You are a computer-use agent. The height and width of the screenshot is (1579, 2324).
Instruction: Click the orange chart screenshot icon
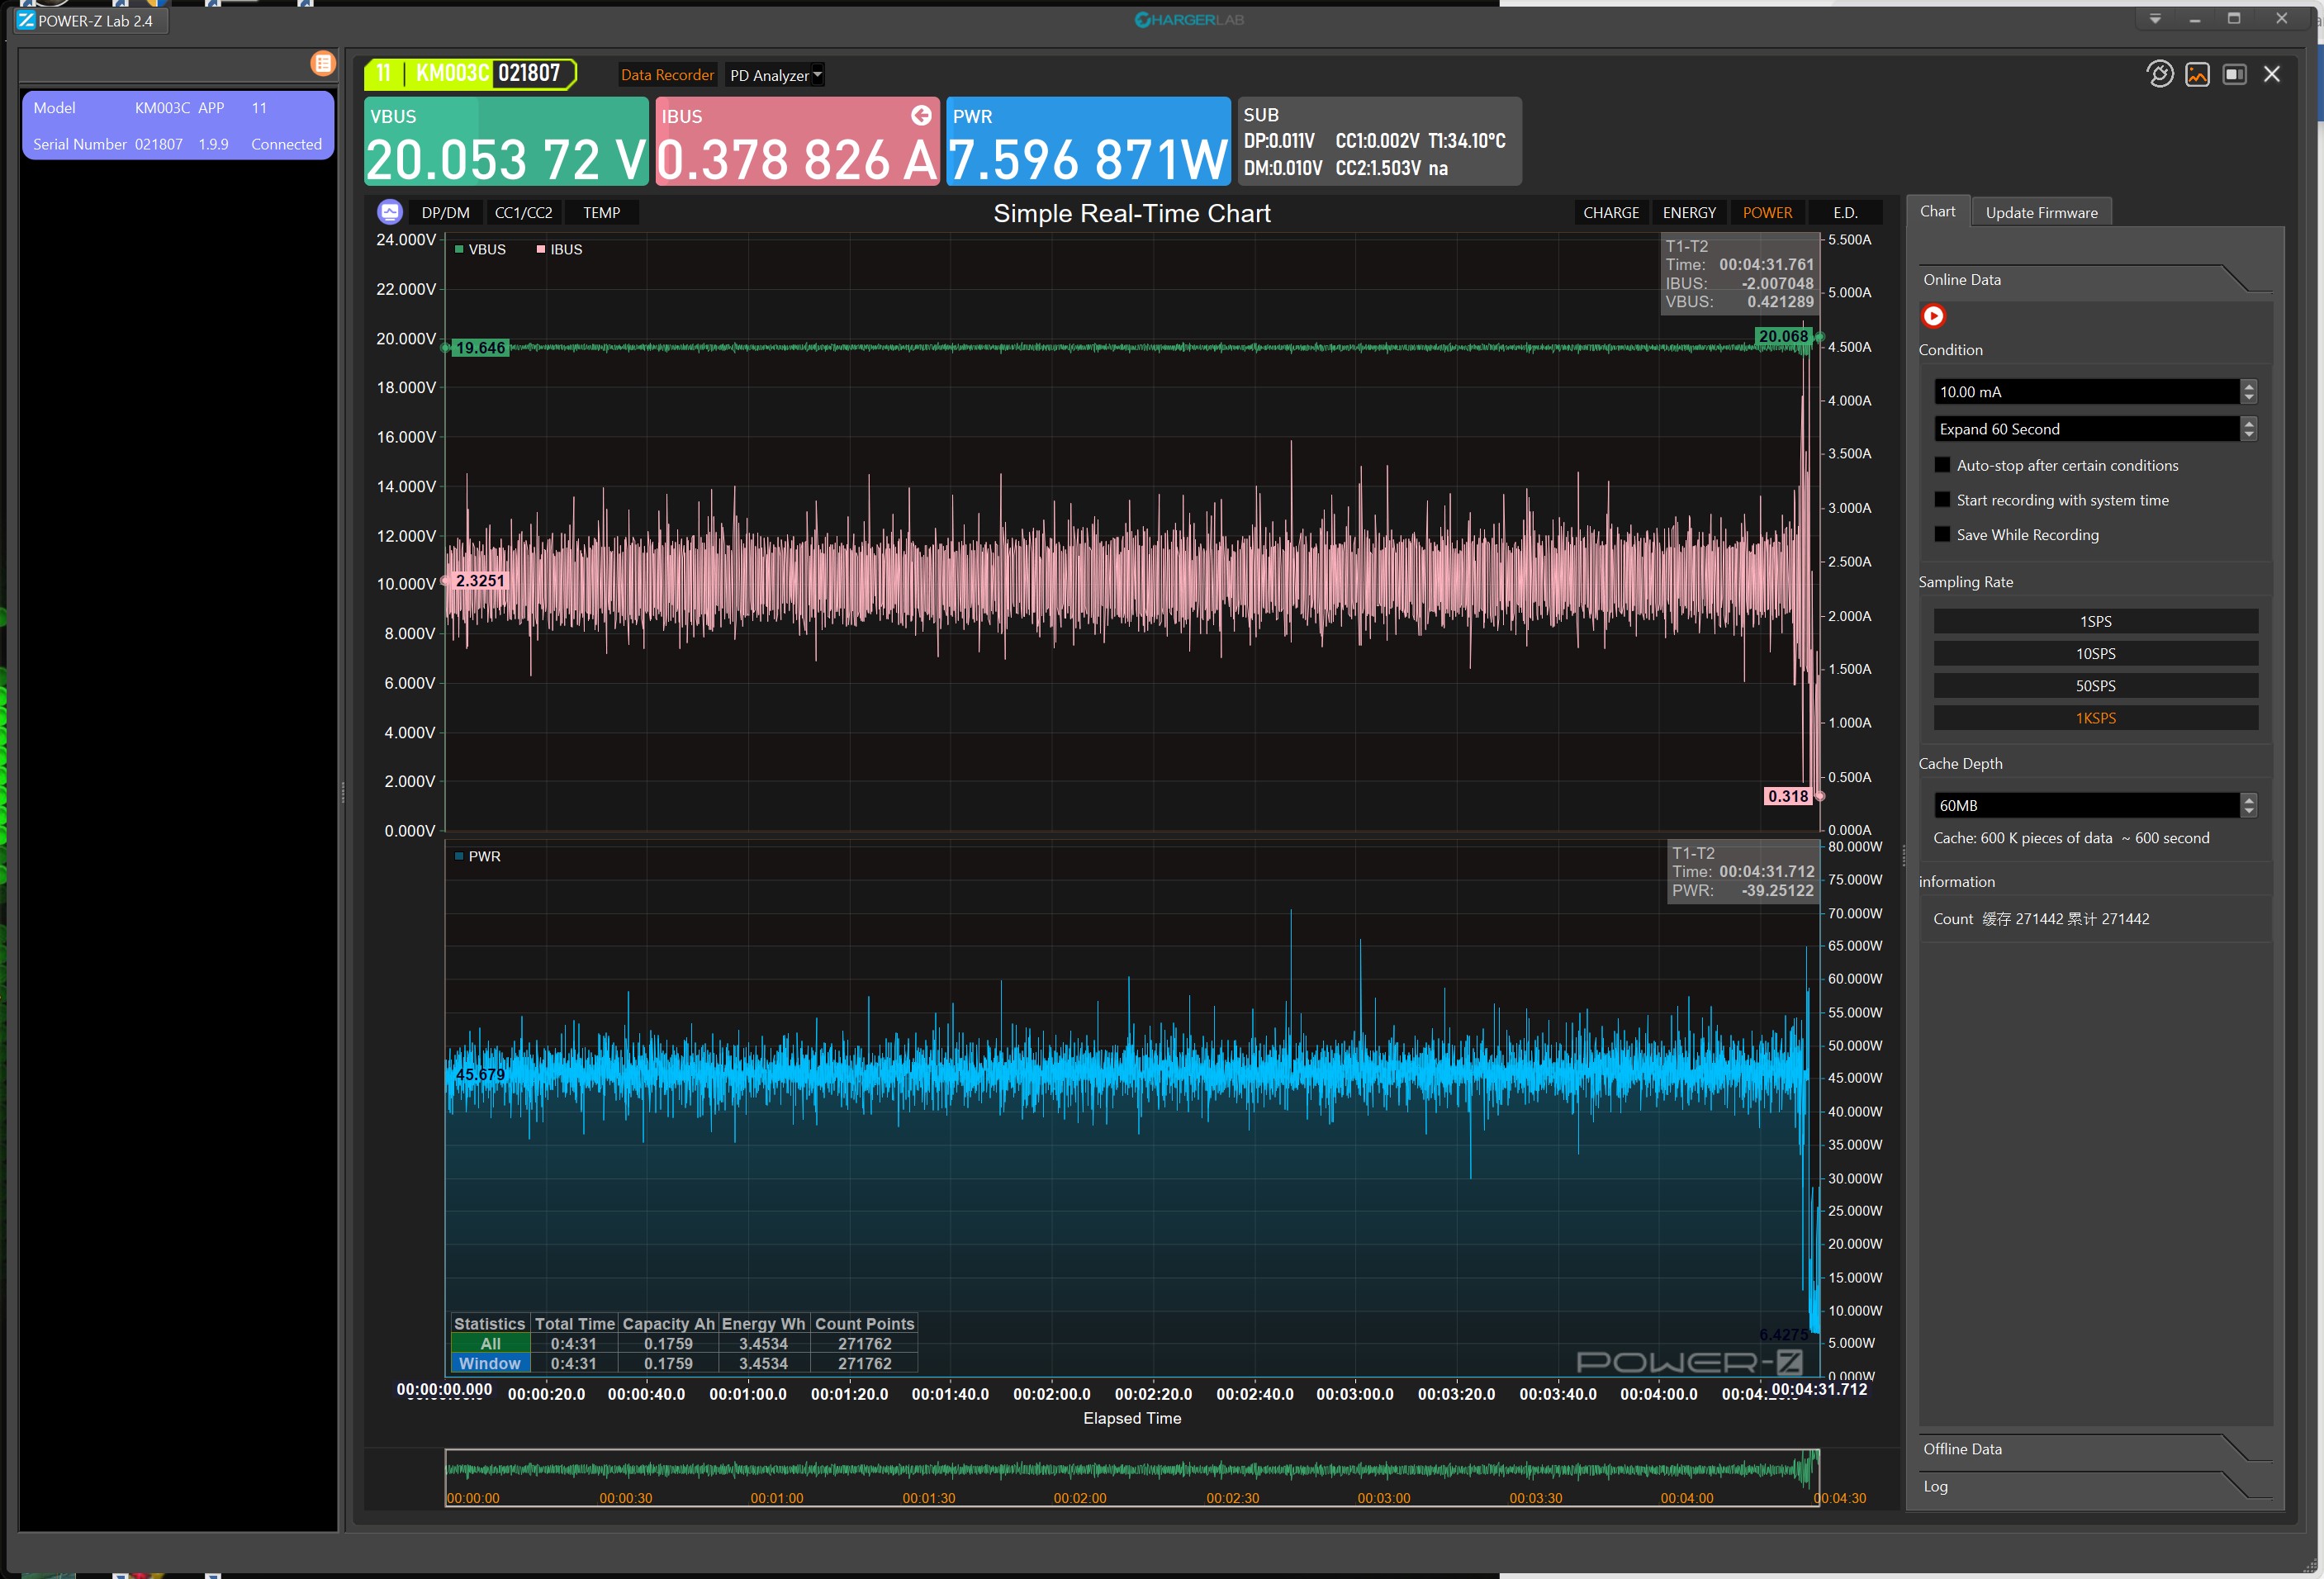click(x=2197, y=74)
